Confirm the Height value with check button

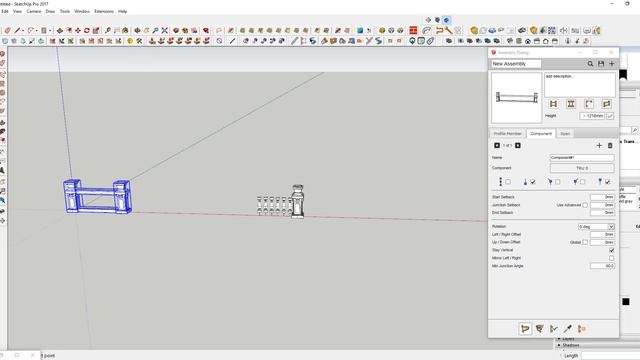pos(610,116)
